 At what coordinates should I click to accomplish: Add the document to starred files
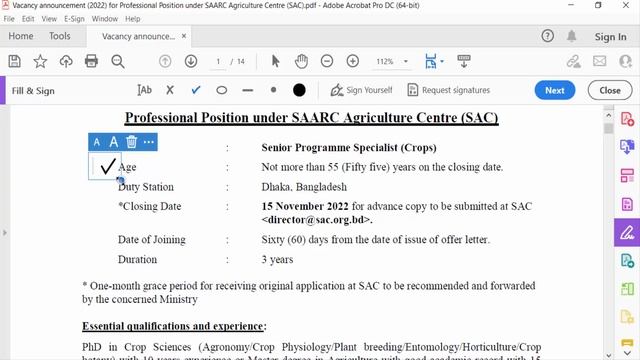(40, 61)
